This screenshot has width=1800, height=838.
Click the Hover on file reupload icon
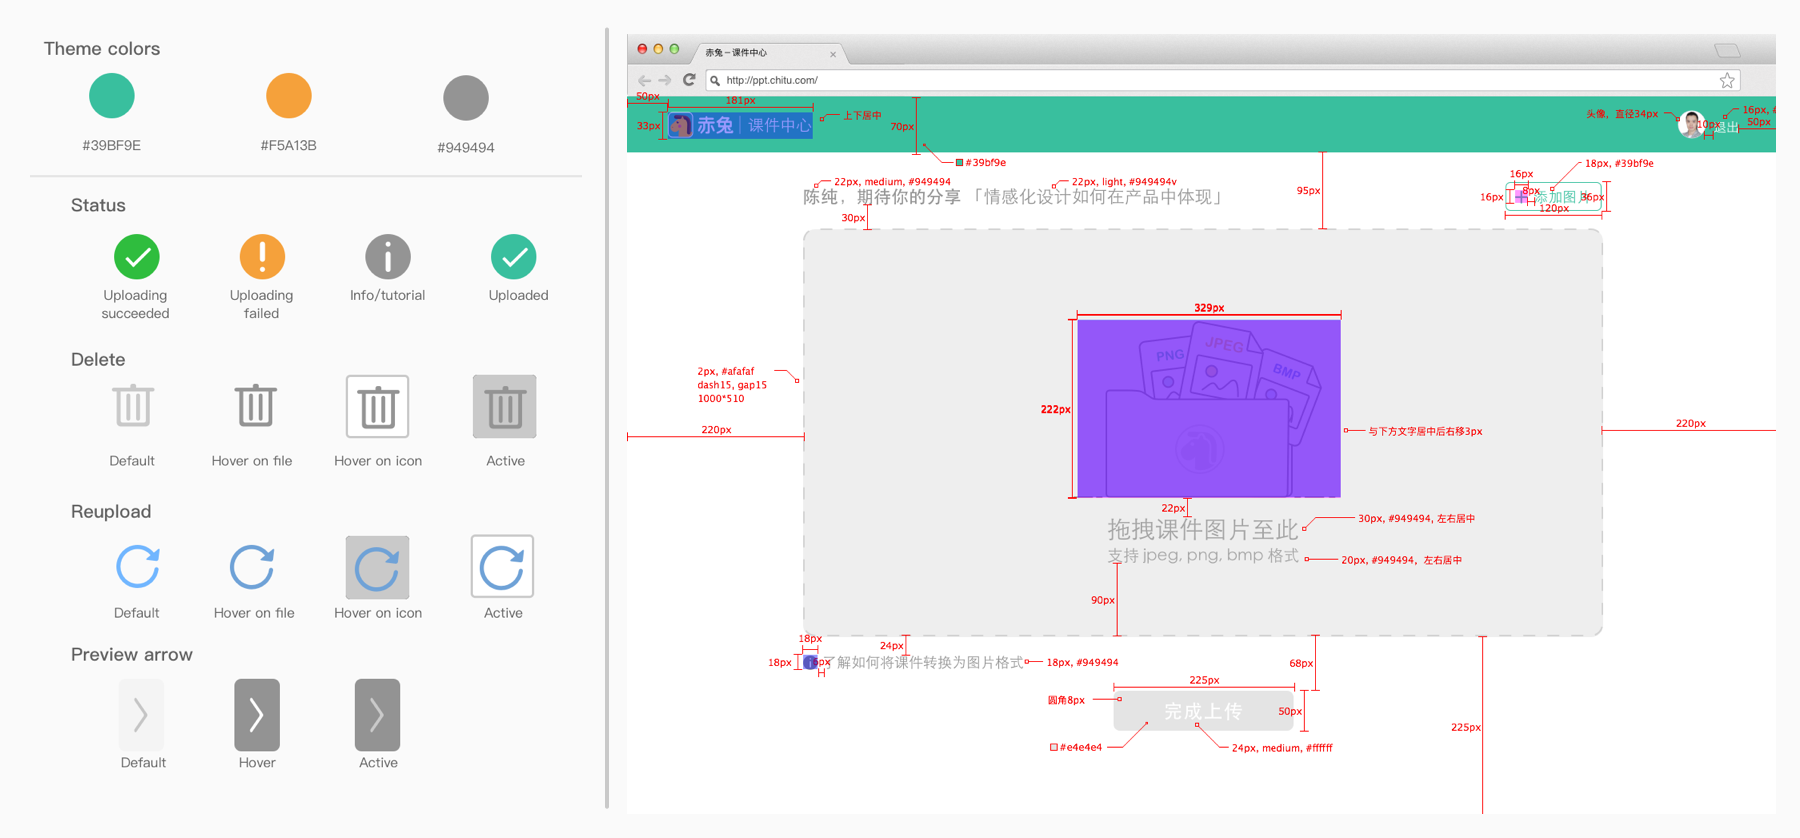[252, 567]
